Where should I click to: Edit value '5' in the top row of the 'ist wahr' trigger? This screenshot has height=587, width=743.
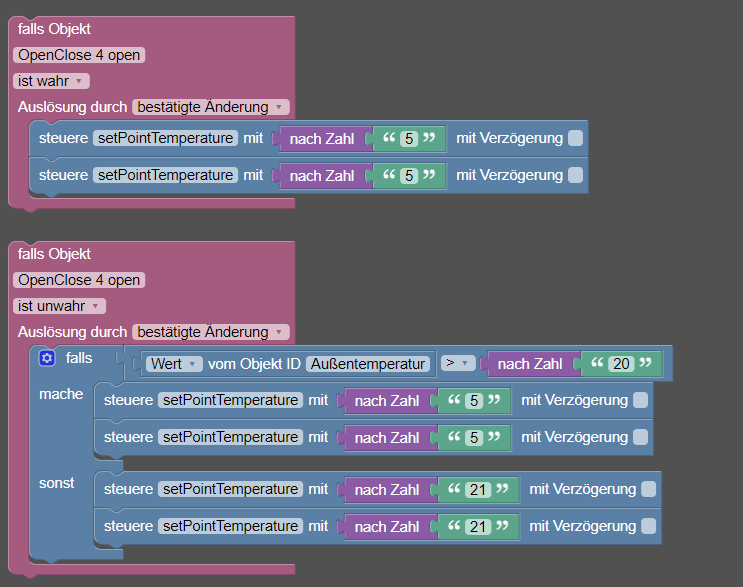tap(409, 139)
